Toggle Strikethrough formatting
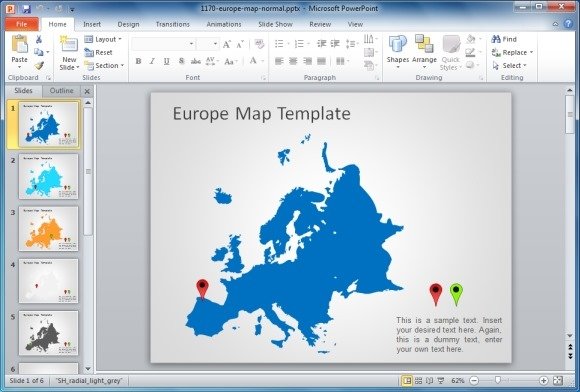 [x=196, y=61]
